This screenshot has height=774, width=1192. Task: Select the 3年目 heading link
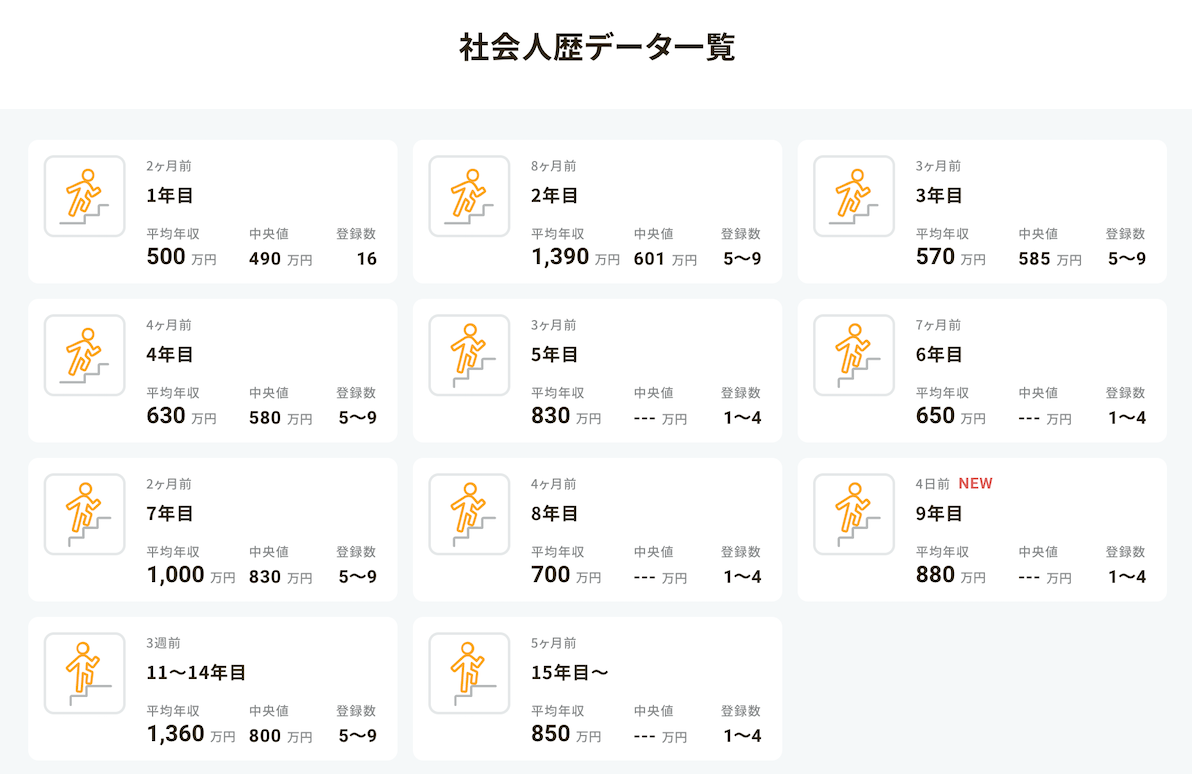click(940, 195)
